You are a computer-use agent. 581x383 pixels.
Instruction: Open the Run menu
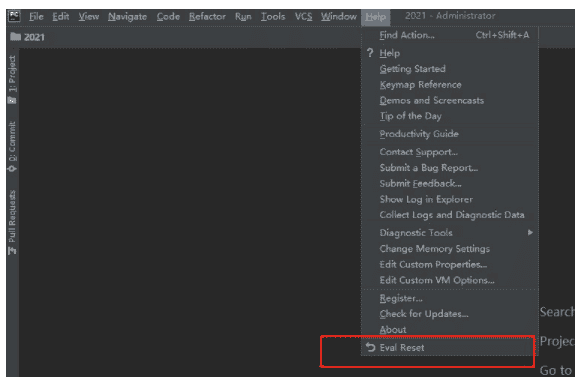pyautogui.click(x=243, y=17)
